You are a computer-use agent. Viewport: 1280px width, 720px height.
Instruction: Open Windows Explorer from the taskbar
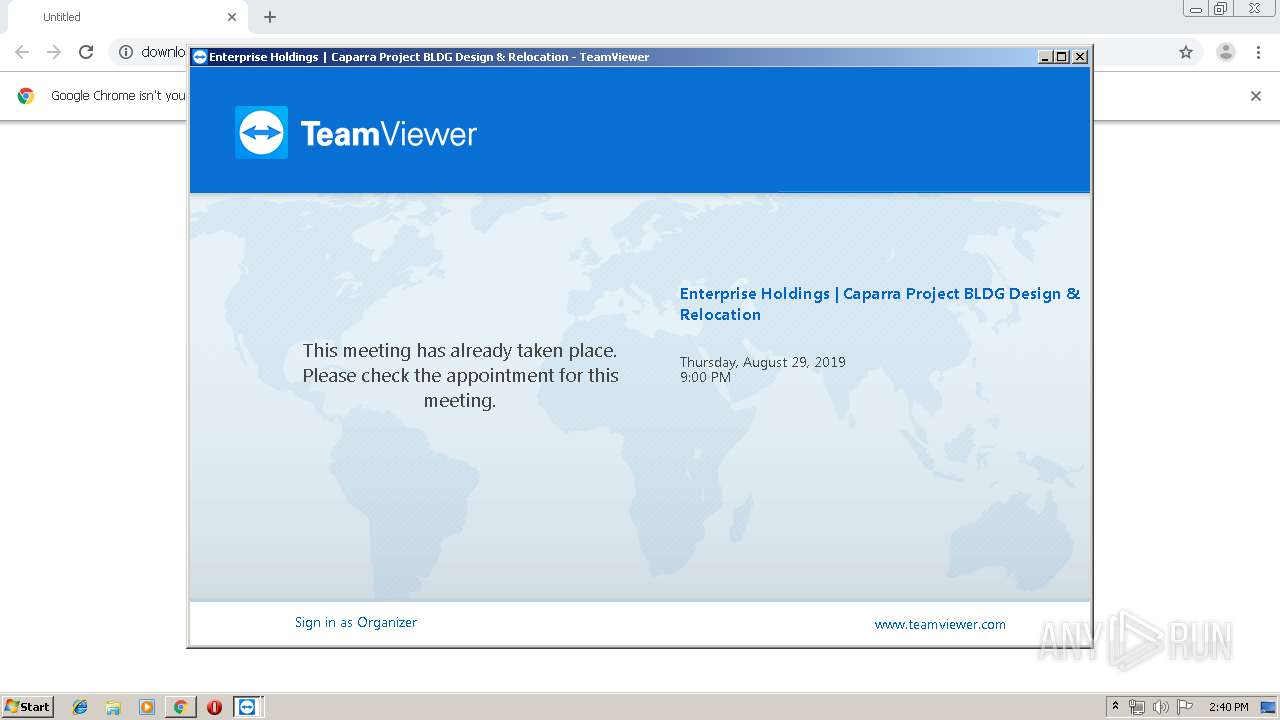(113, 707)
